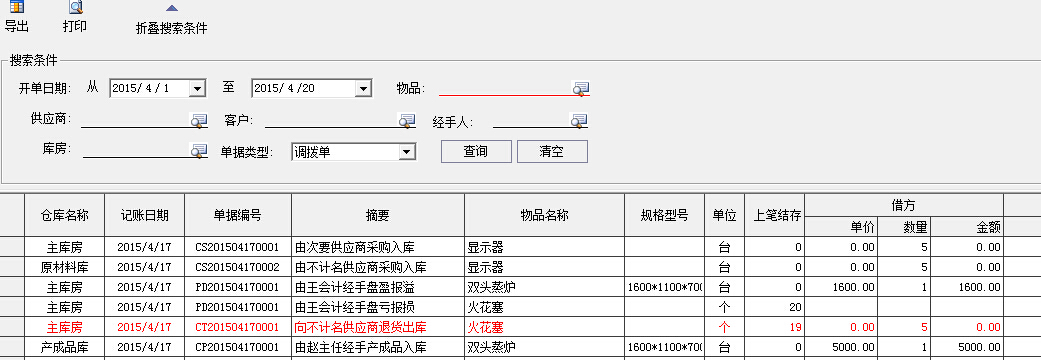Click the 记账日期 column header
The width and height of the screenshot is (1041, 360).
[x=145, y=215]
